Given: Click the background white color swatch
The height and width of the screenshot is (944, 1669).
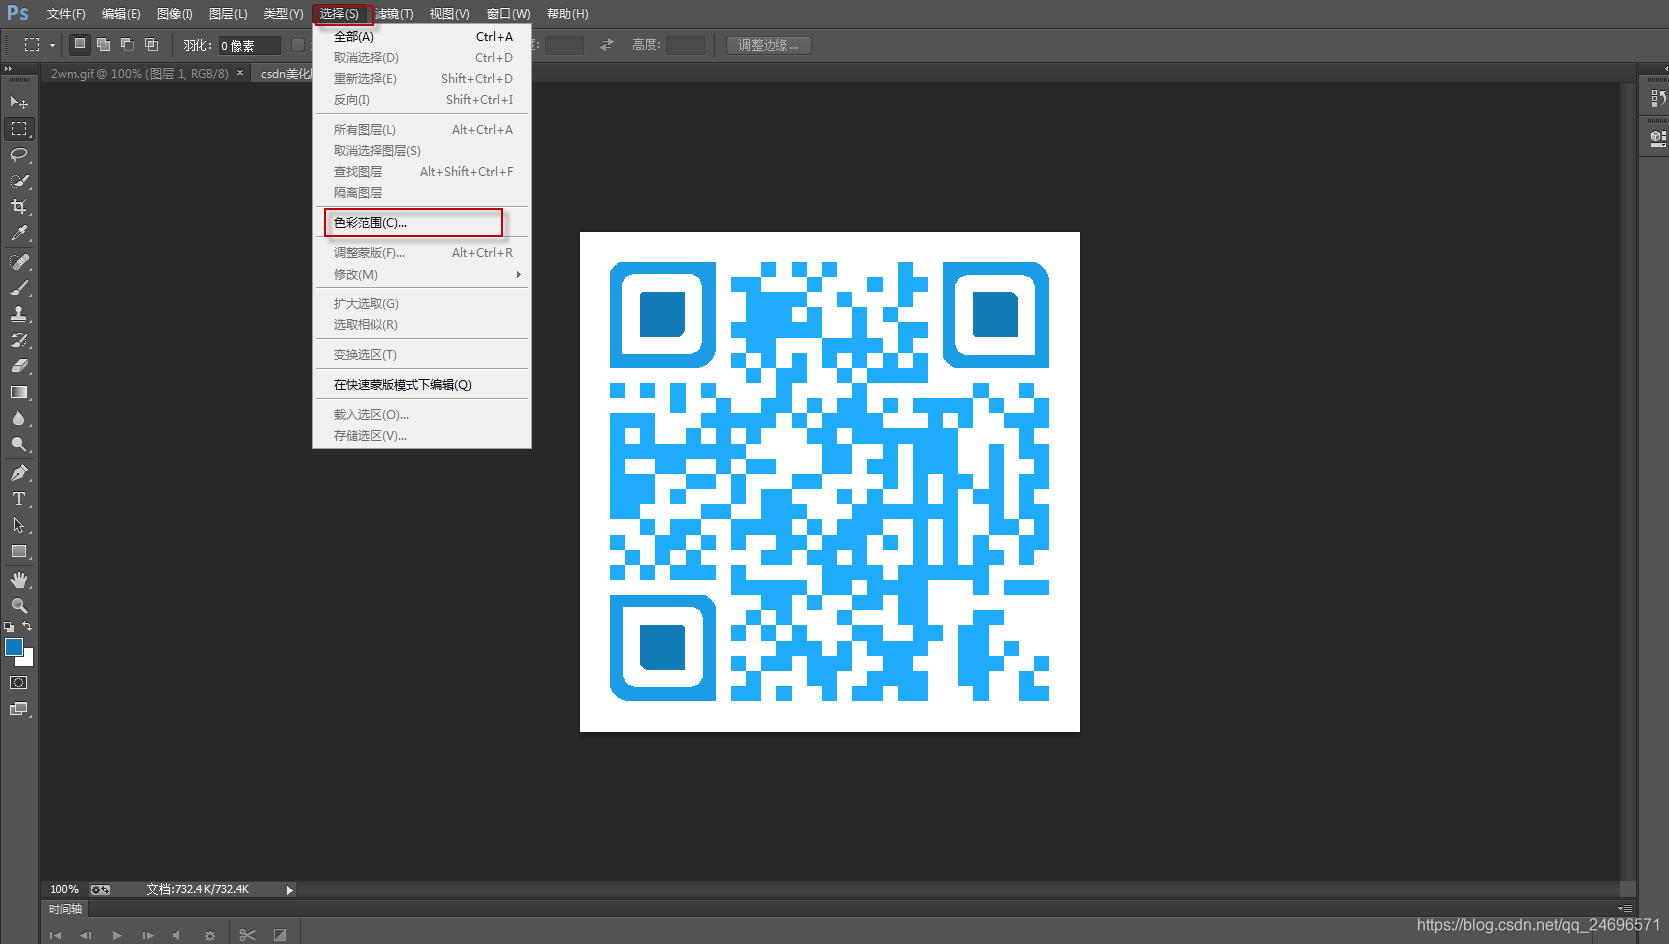Looking at the screenshot, I should point(28,660).
